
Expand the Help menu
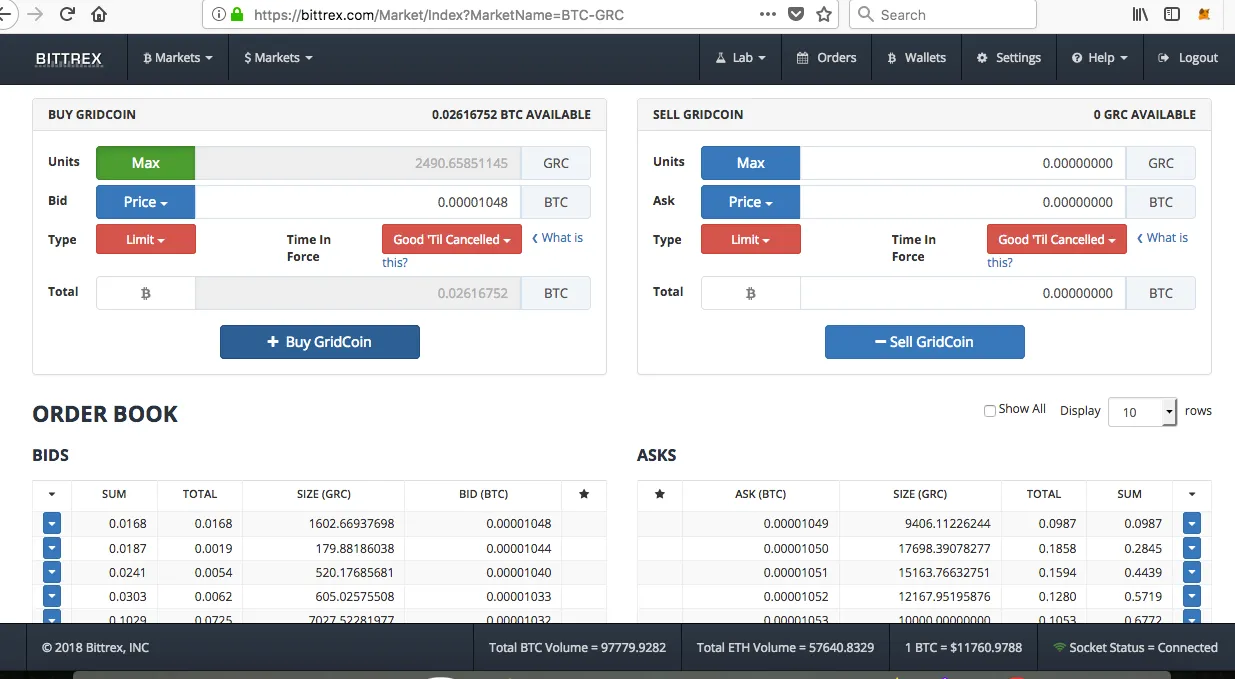pyautogui.click(x=1099, y=58)
